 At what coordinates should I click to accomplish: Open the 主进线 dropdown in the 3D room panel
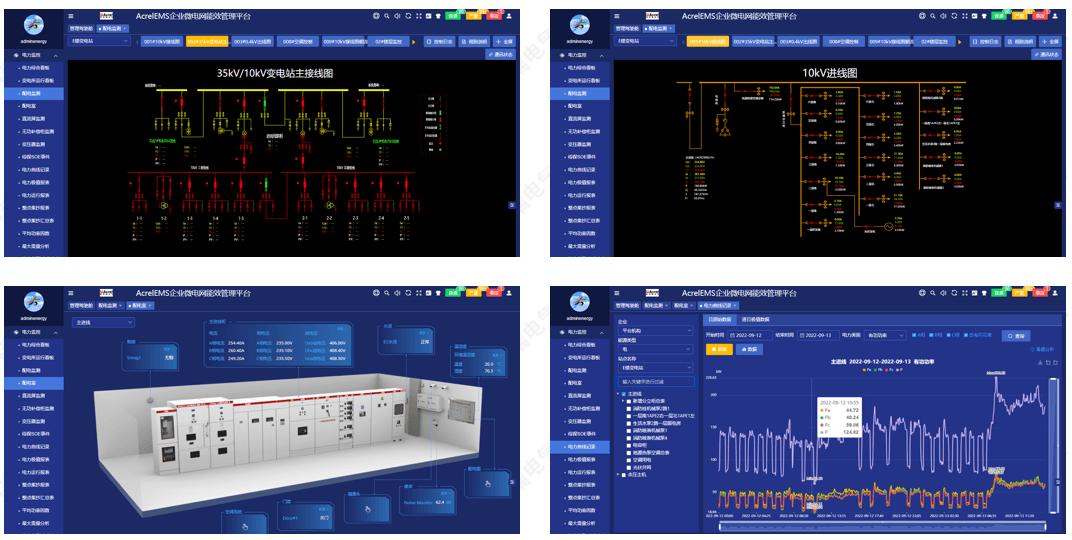(x=102, y=322)
